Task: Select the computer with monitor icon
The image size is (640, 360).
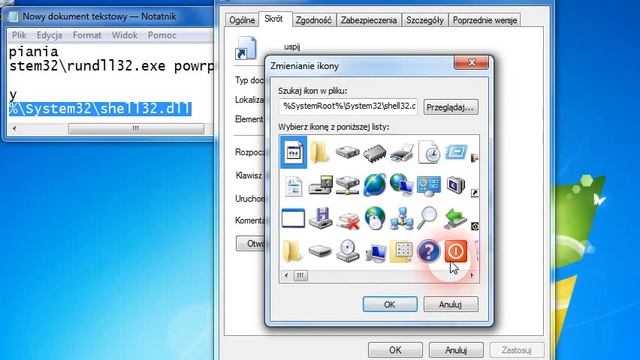Action: tap(375, 252)
